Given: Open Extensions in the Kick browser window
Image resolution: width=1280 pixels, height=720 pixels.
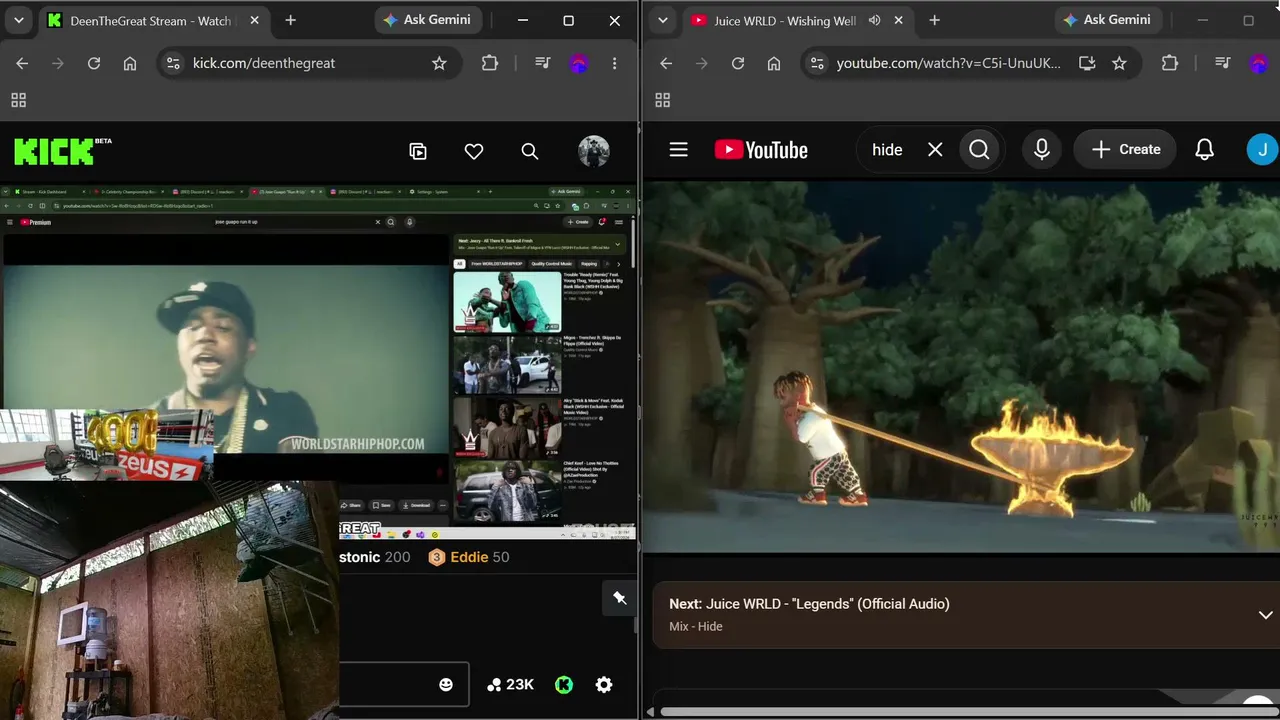Looking at the screenshot, I should point(490,63).
